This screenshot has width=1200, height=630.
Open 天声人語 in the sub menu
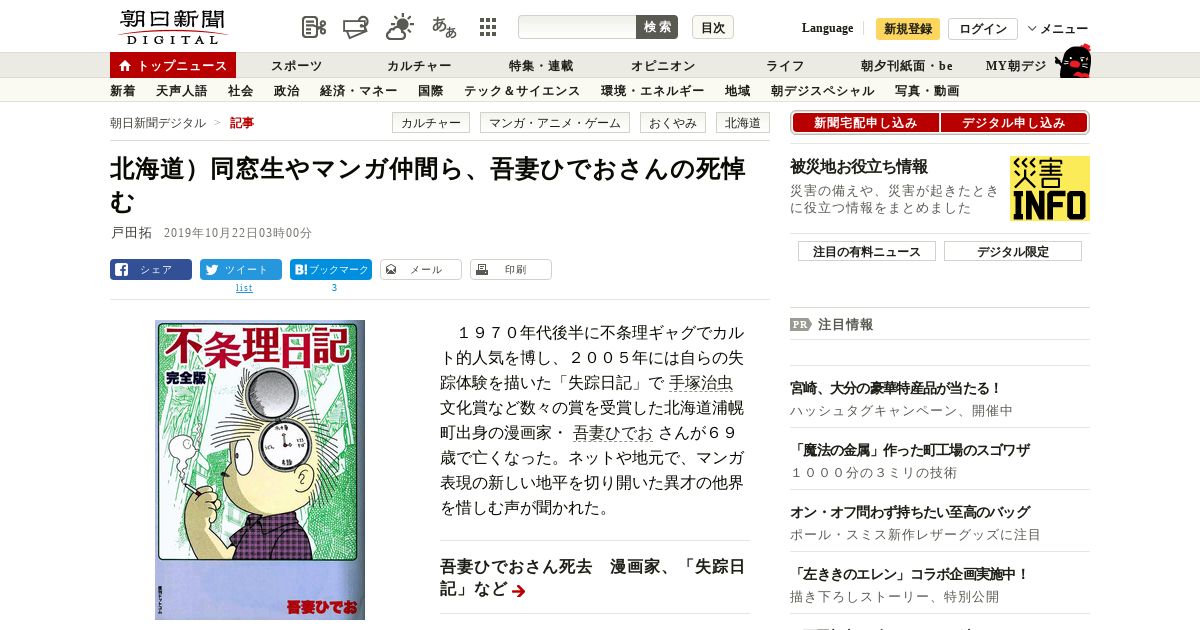(181, 91)
